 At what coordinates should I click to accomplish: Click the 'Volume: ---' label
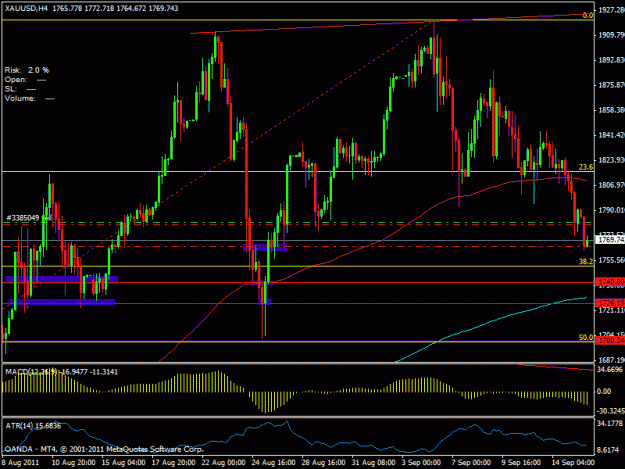coord(29,98)
